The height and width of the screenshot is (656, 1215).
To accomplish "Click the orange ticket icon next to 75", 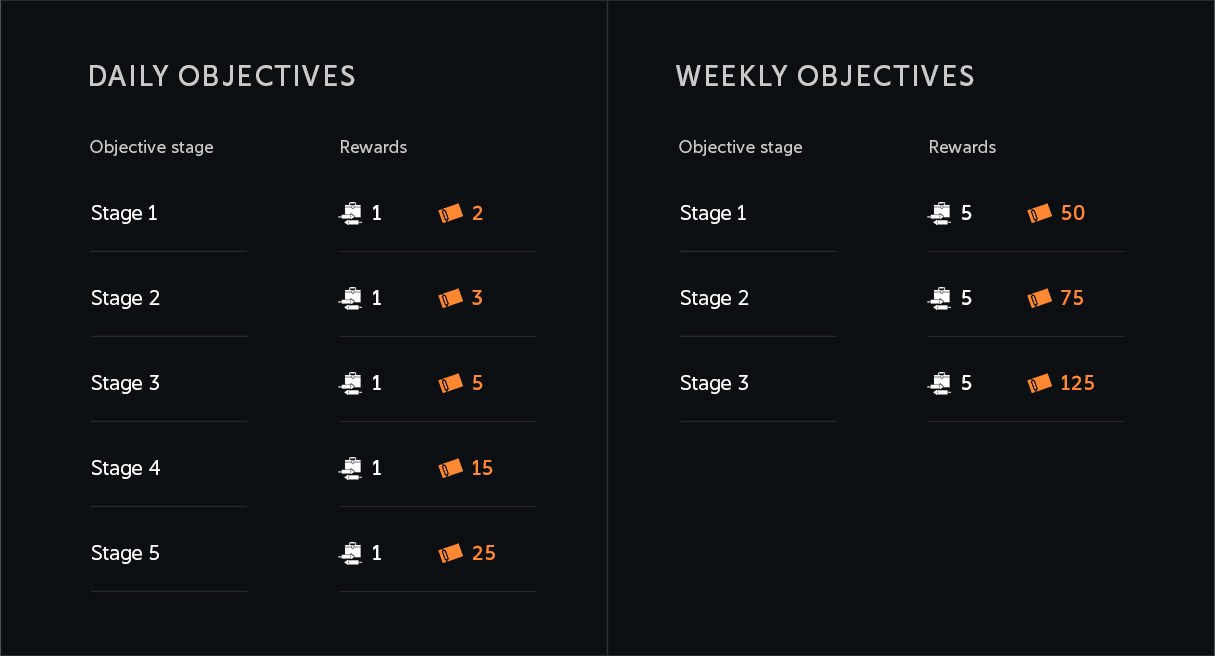I will 1039,298.
